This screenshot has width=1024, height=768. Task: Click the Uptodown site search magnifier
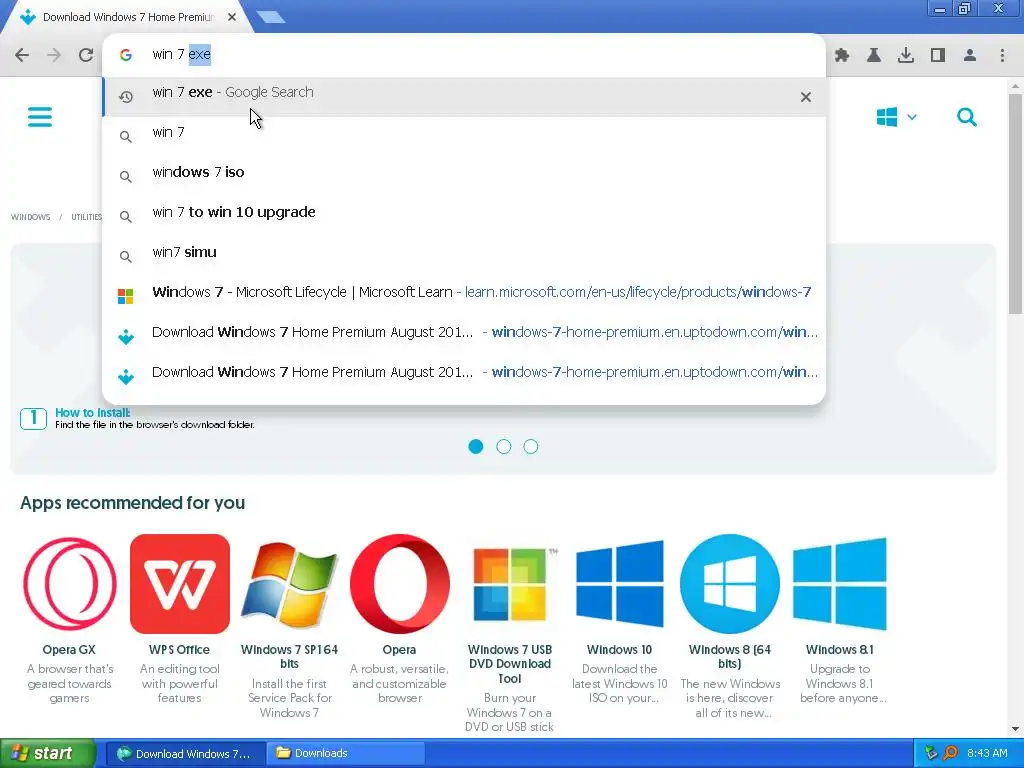(967, 118)
